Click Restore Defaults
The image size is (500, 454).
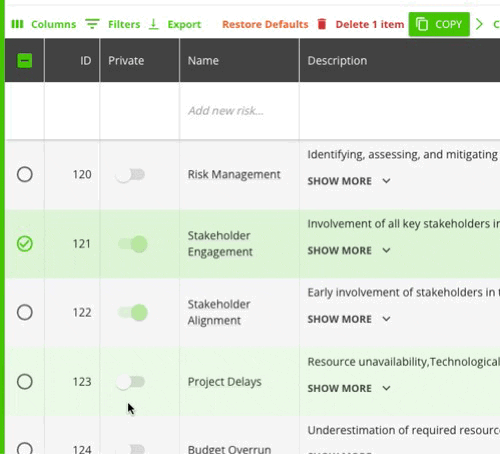coord(265,24)
